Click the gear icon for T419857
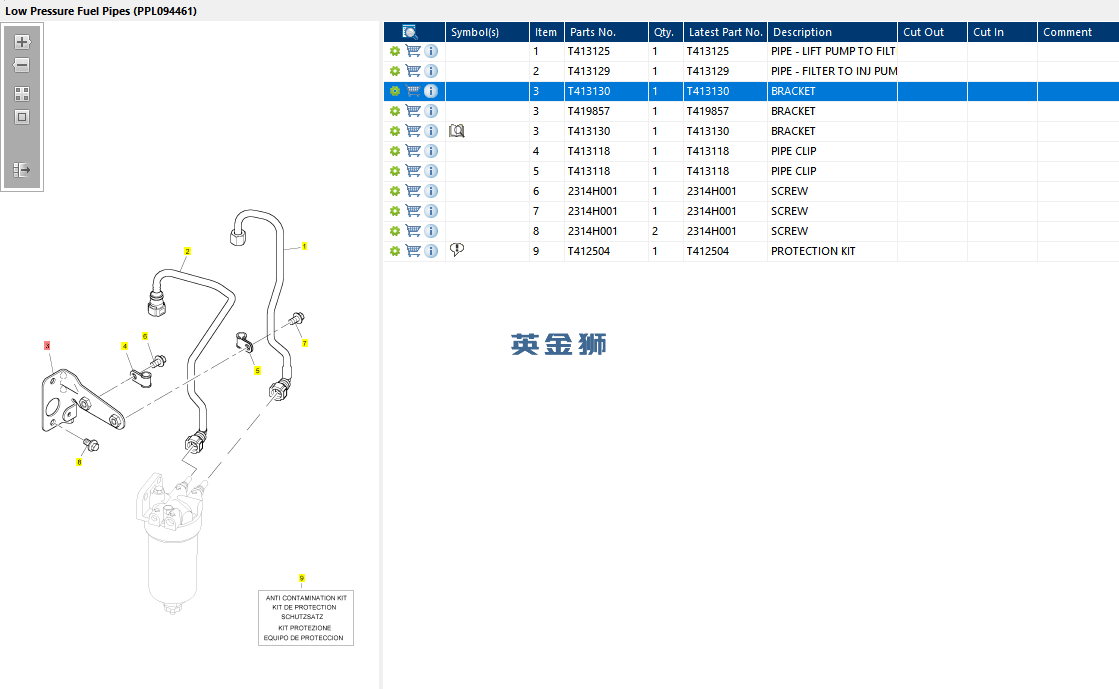Viewport: 1119px width, 689px height. click(395, 111)
